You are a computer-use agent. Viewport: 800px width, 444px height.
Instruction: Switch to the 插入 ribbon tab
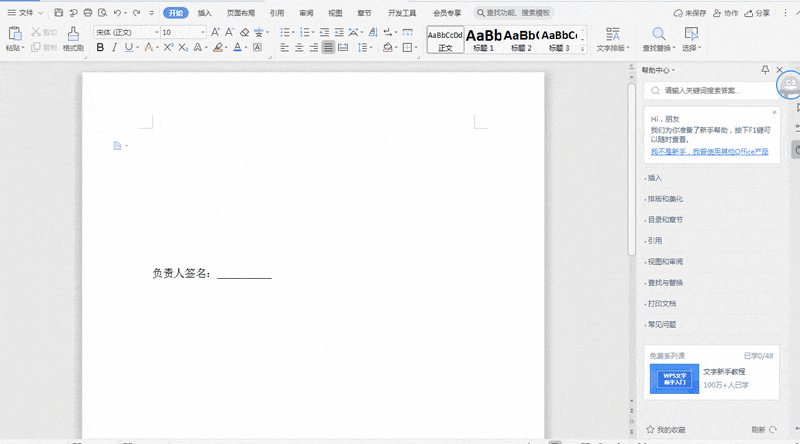[204, 13]
